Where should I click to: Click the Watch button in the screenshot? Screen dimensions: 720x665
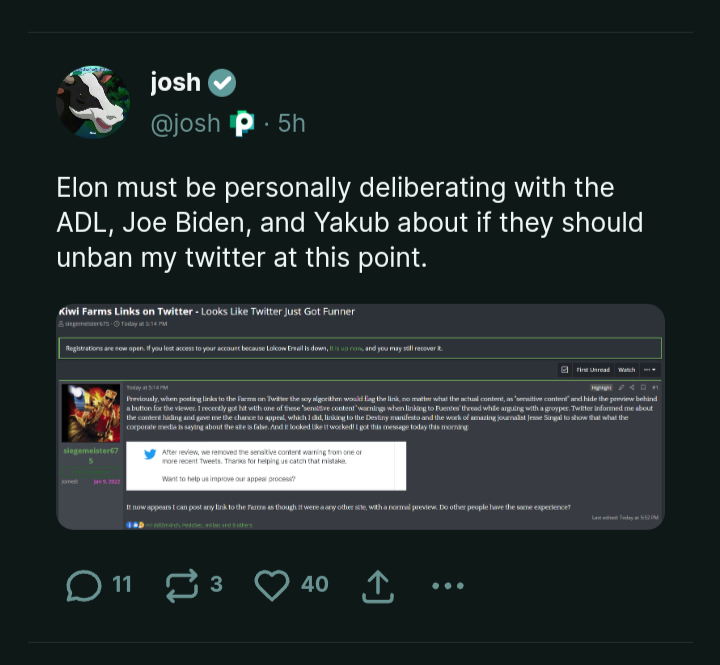(x=626, y=370)
